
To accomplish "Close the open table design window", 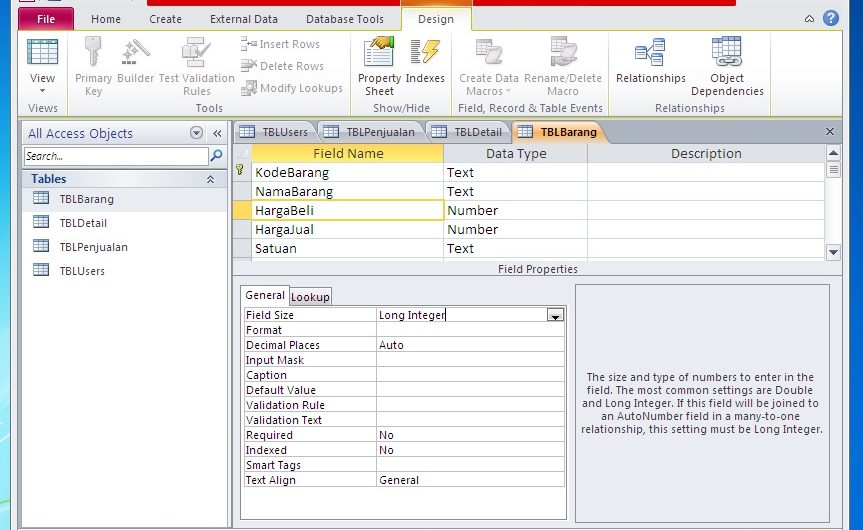I will click(829, 132).
